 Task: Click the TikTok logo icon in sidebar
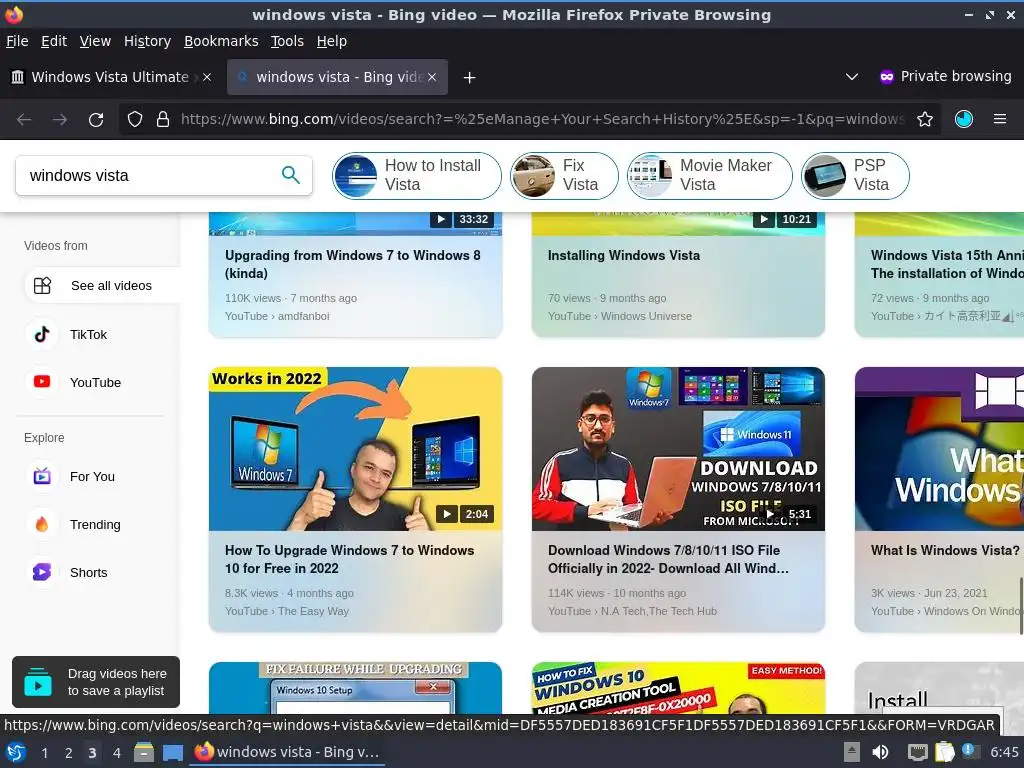point(42,334)
